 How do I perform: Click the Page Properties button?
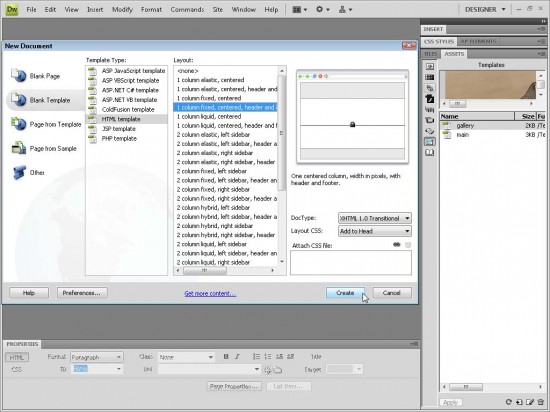(x=234, y=386)
